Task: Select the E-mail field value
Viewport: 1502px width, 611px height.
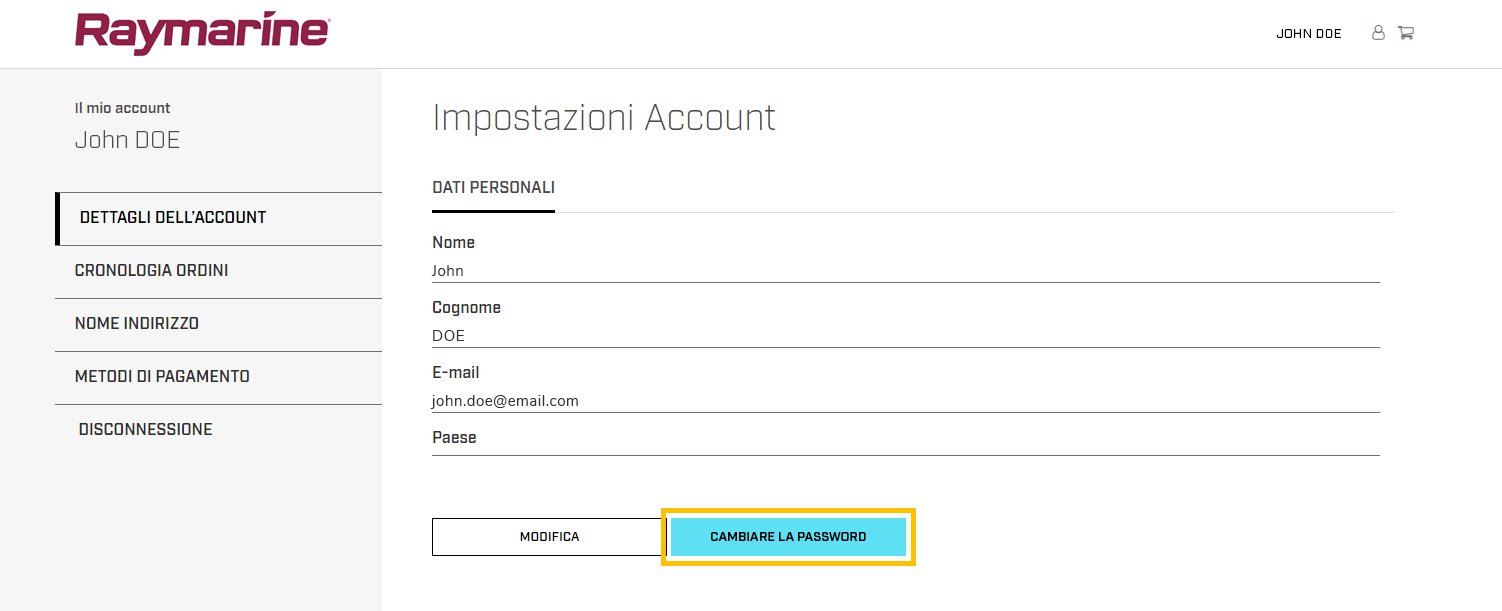Action: click(505, 401)
